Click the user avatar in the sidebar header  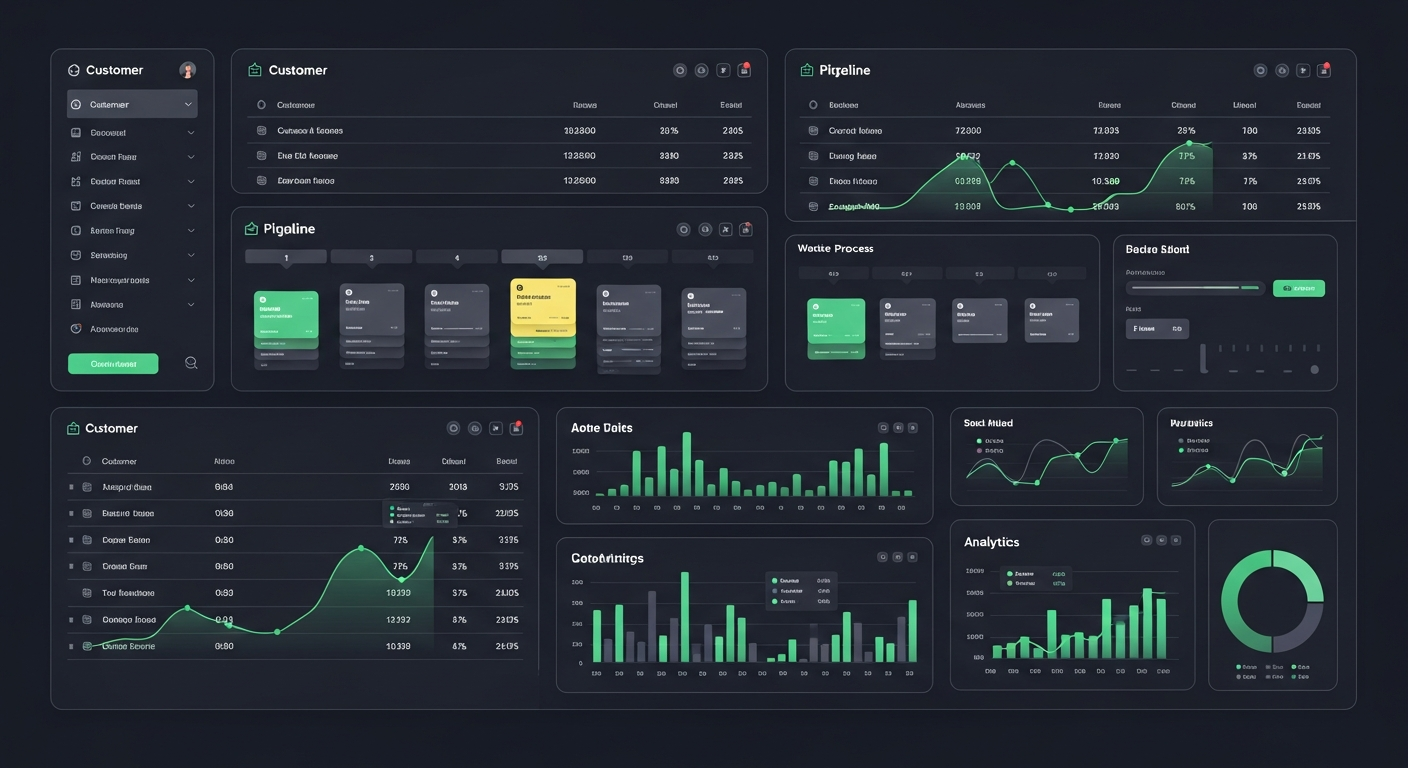187,70
